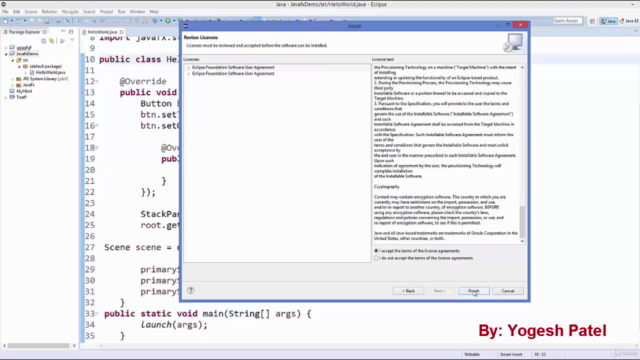Screen dimensions: 640x360
Task: Click the Open Perspective icon
Action: [x=592, y=21]
